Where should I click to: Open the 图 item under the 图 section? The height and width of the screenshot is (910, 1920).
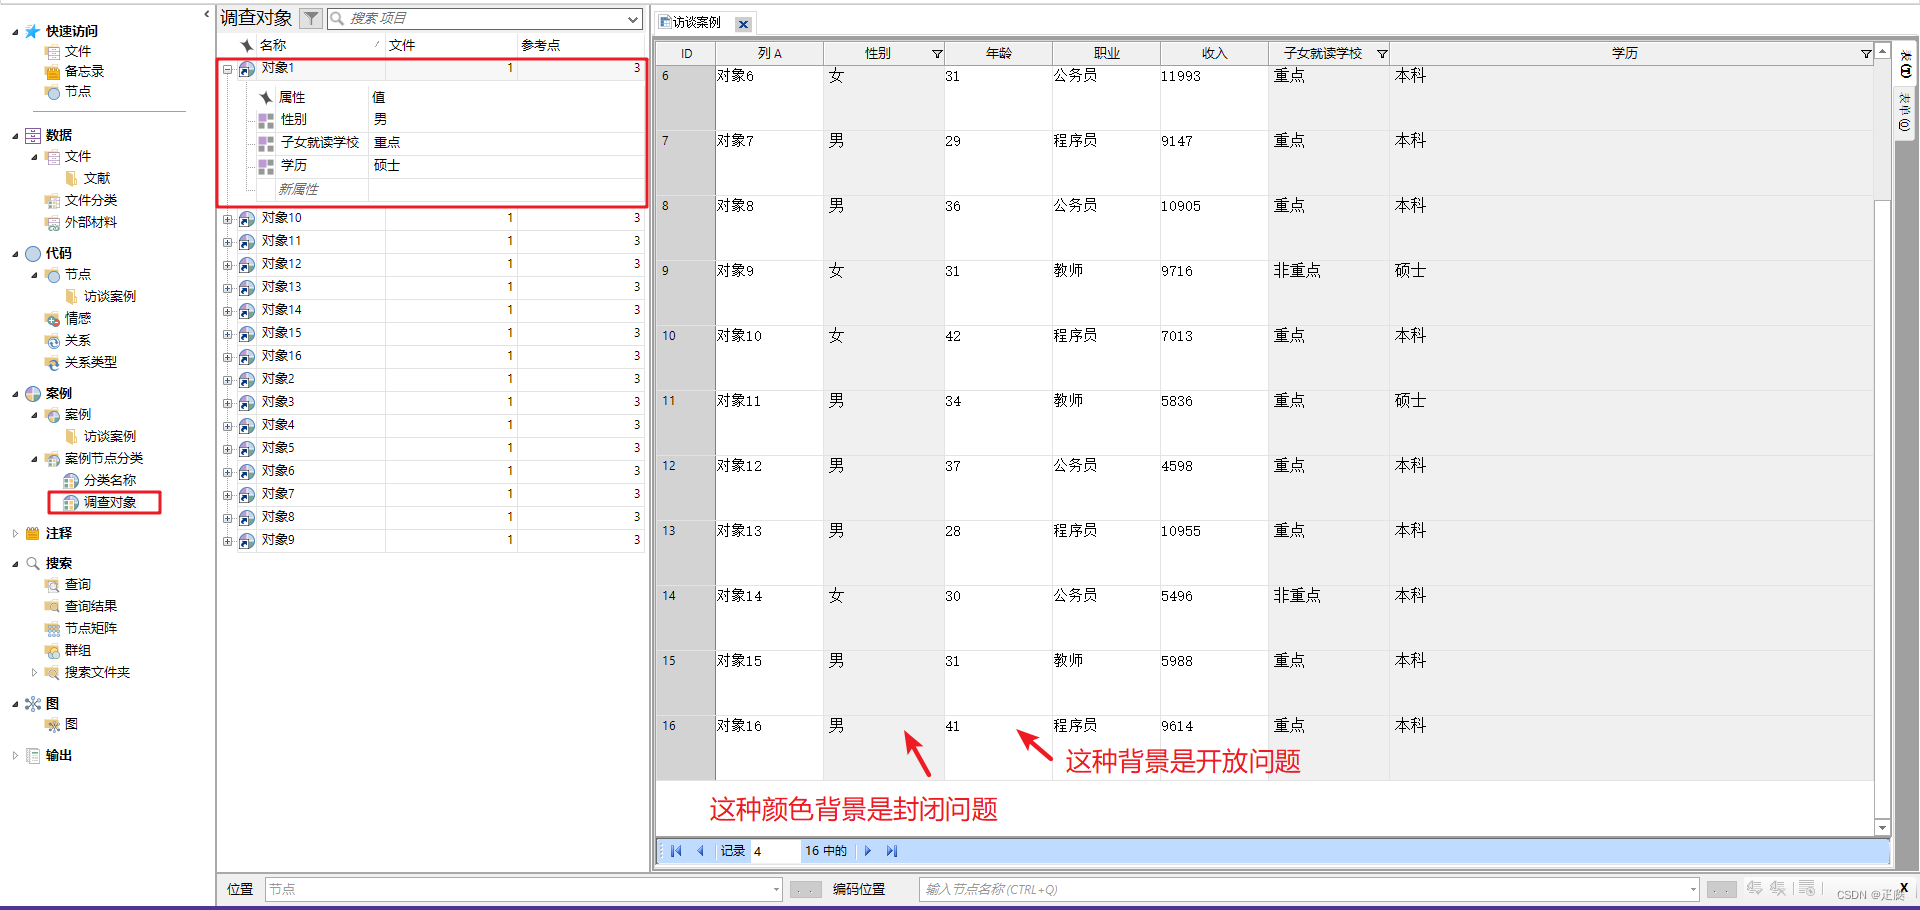[x=71, y=724]
